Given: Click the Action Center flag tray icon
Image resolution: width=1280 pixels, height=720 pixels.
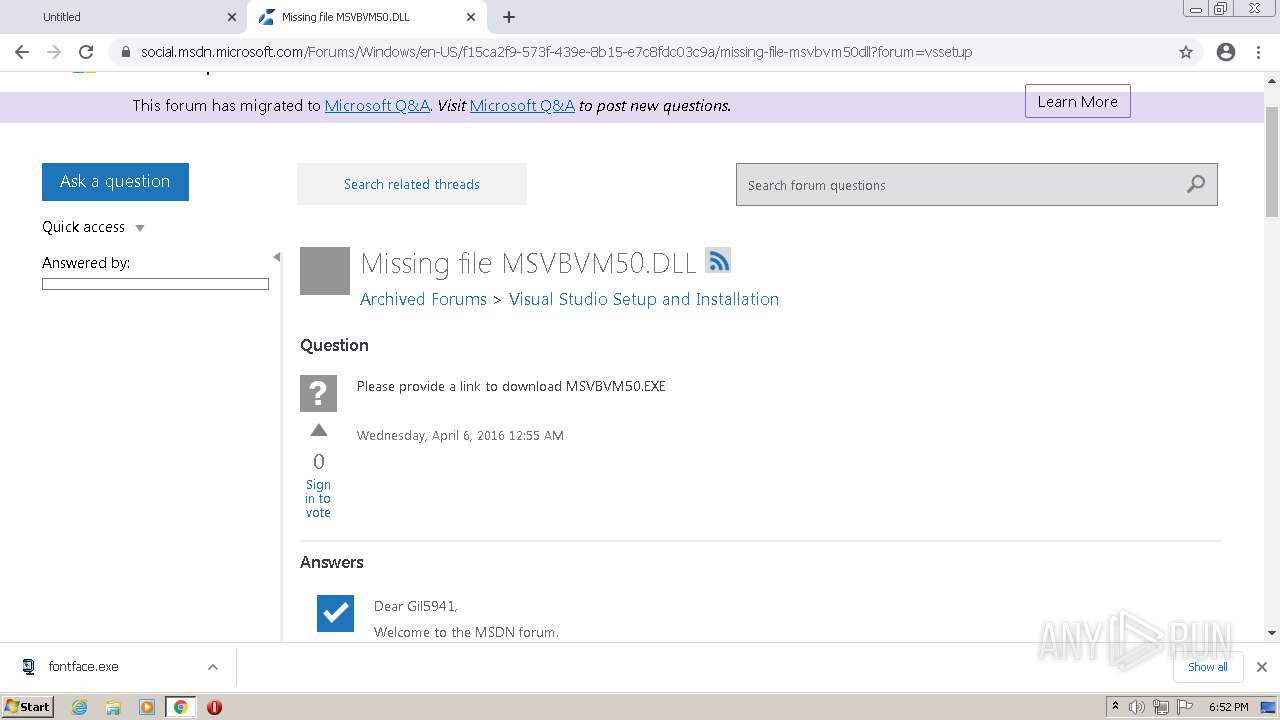Looking at the screenshot, I should click(1184, 707).
